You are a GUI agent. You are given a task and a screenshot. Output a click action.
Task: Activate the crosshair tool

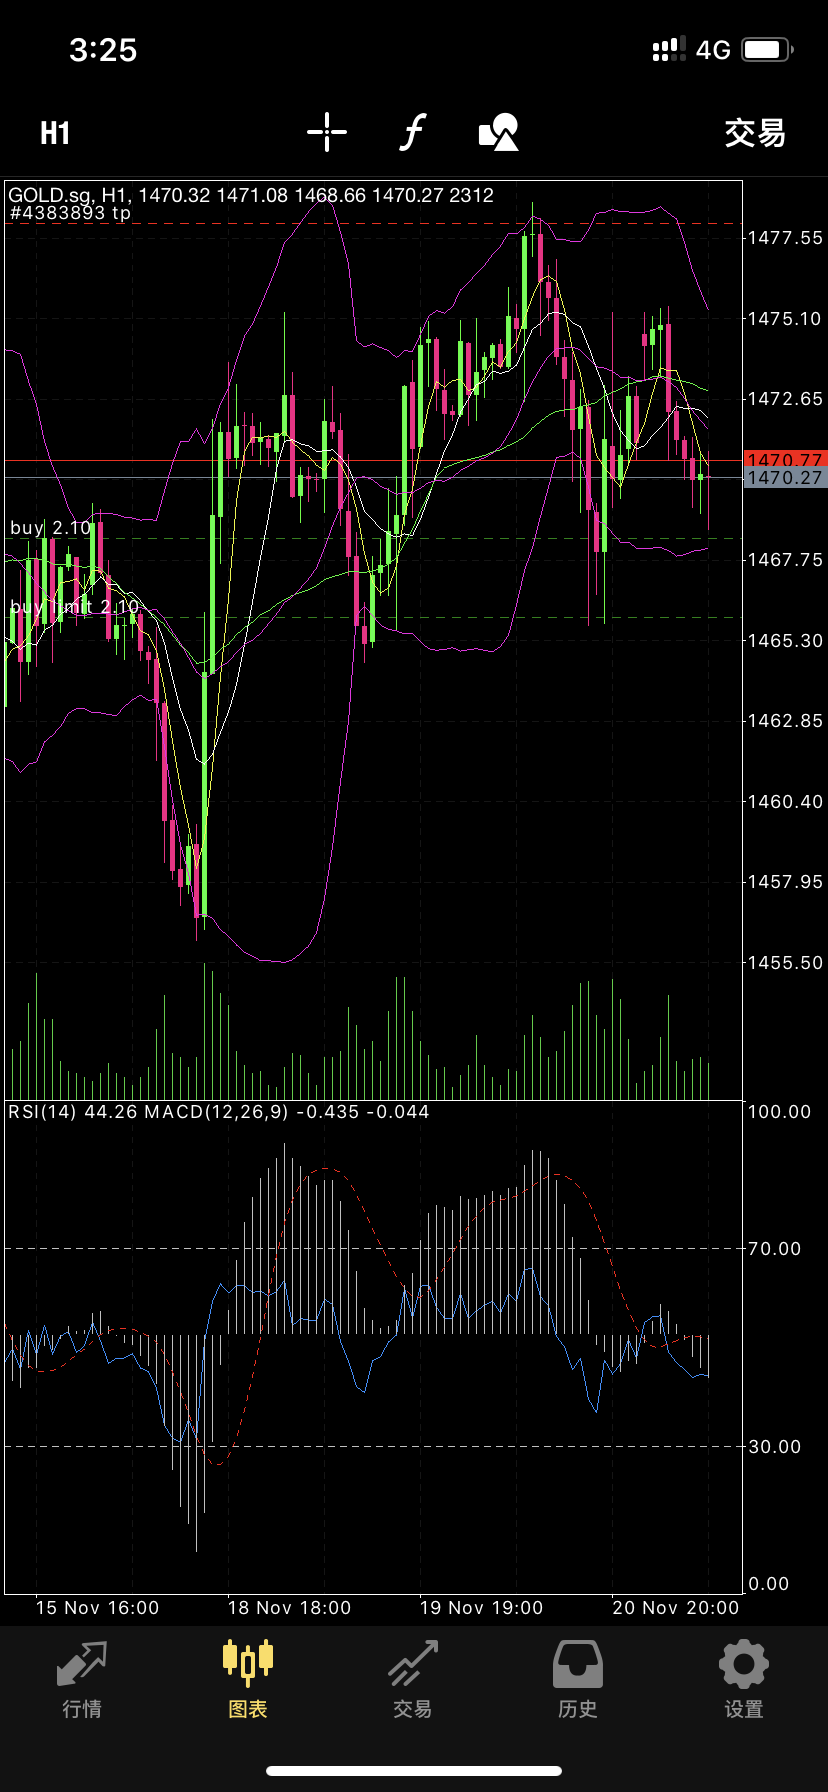(327, 132)
